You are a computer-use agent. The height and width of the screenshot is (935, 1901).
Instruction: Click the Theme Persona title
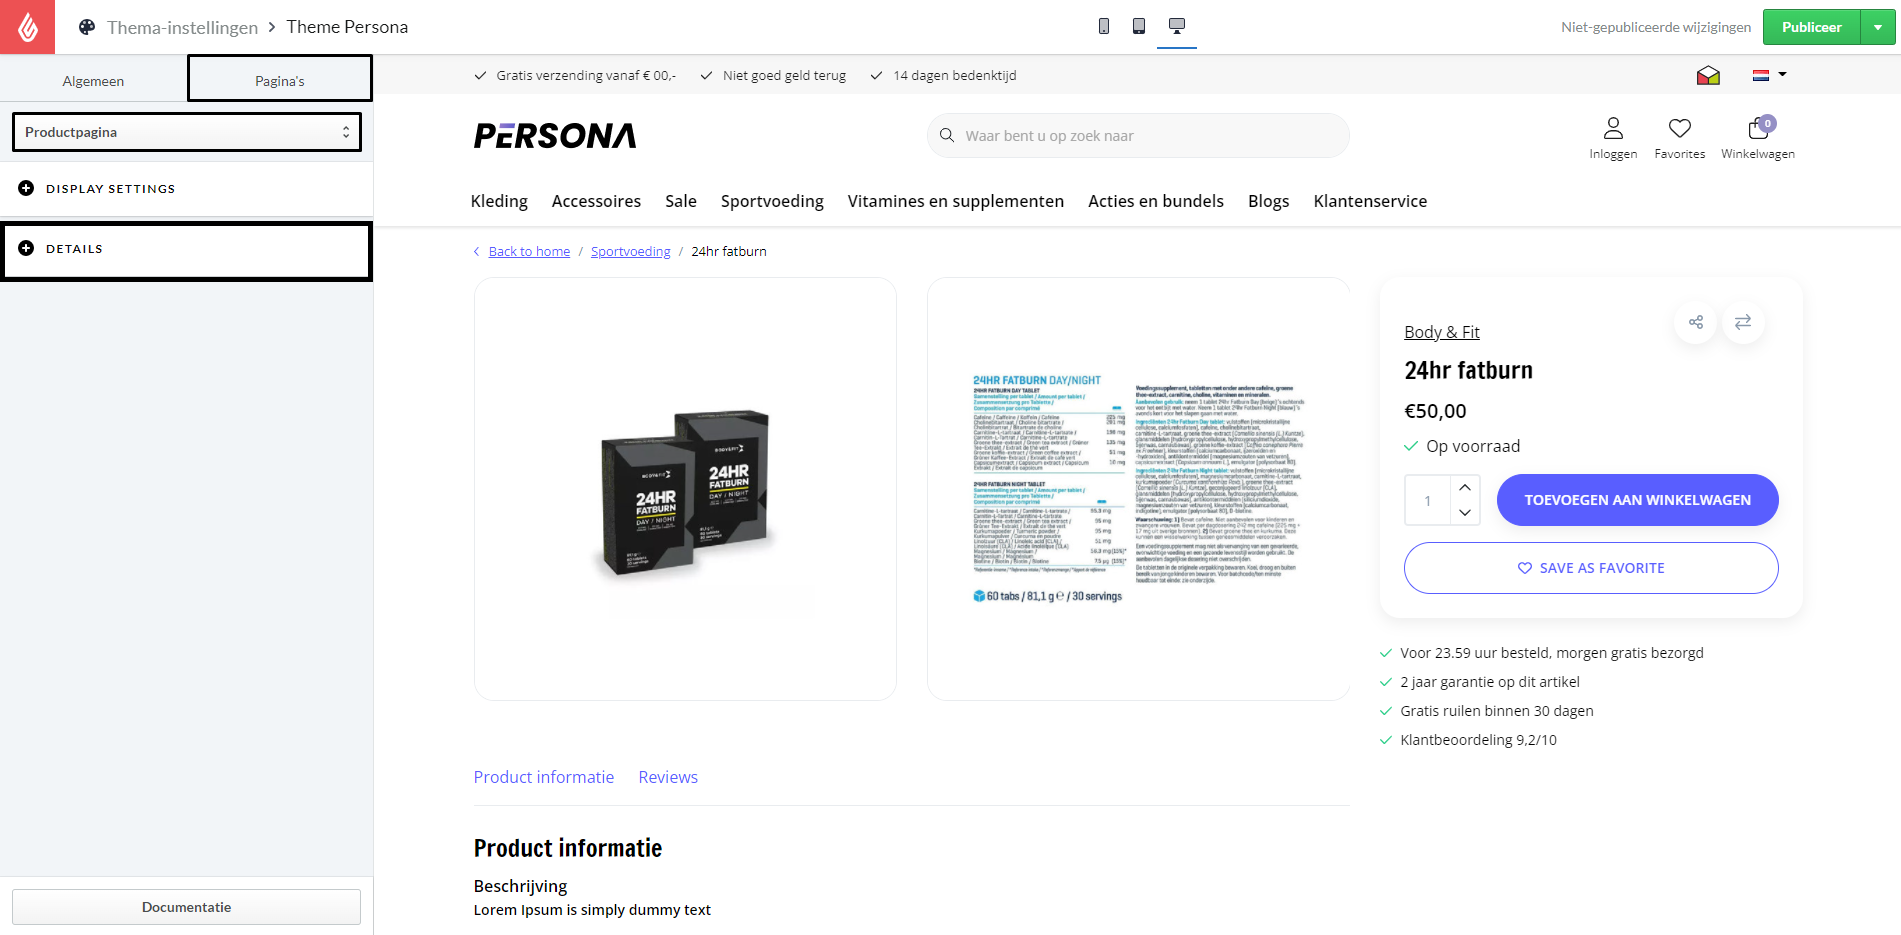coord(347,27)
